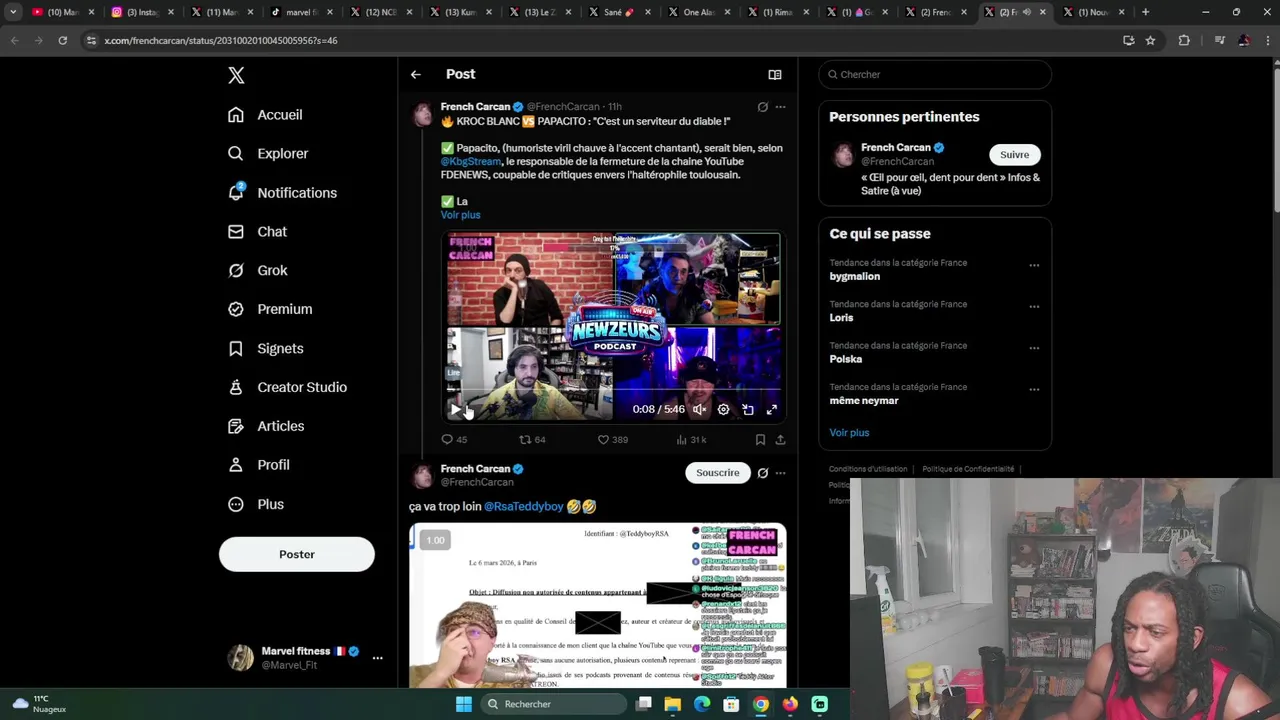Click the 1.00 playback speed badge
Image resolution: width=1280 pixels, height=720 pixels.
click(435, 541)
